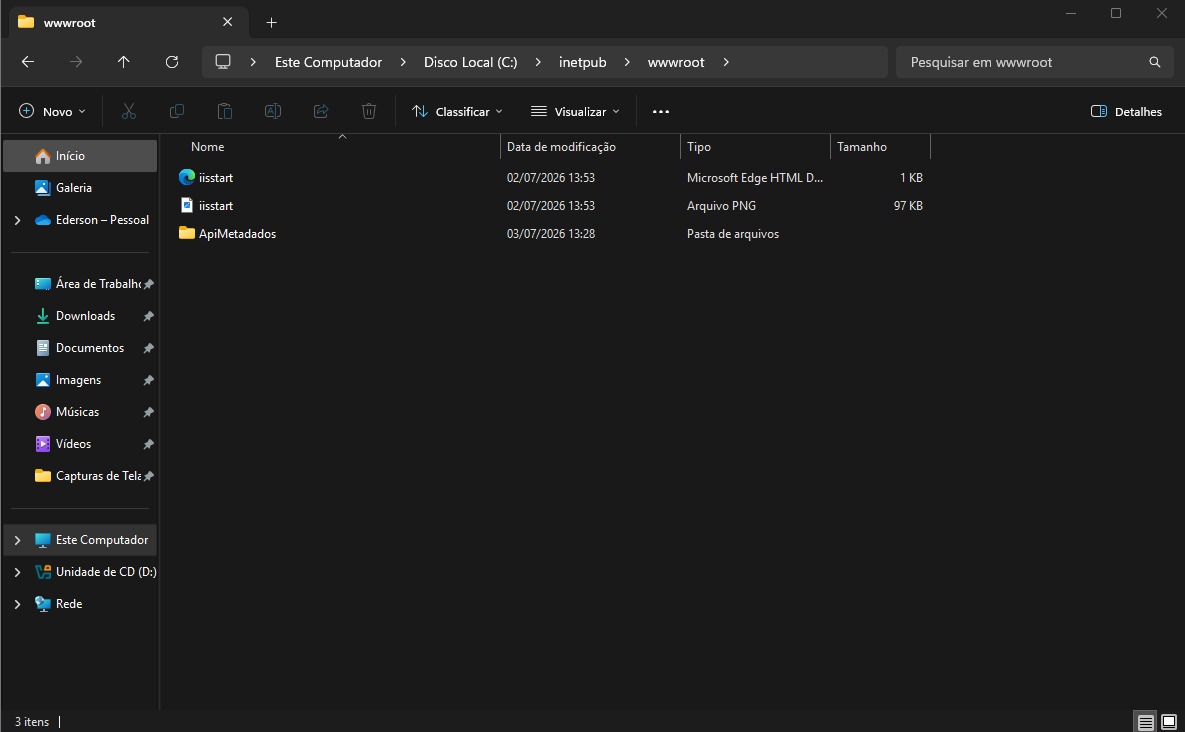The image size is (1185, 732).
Task: Refresh the wwwroot folder view
Action: (x=172, y=62)
